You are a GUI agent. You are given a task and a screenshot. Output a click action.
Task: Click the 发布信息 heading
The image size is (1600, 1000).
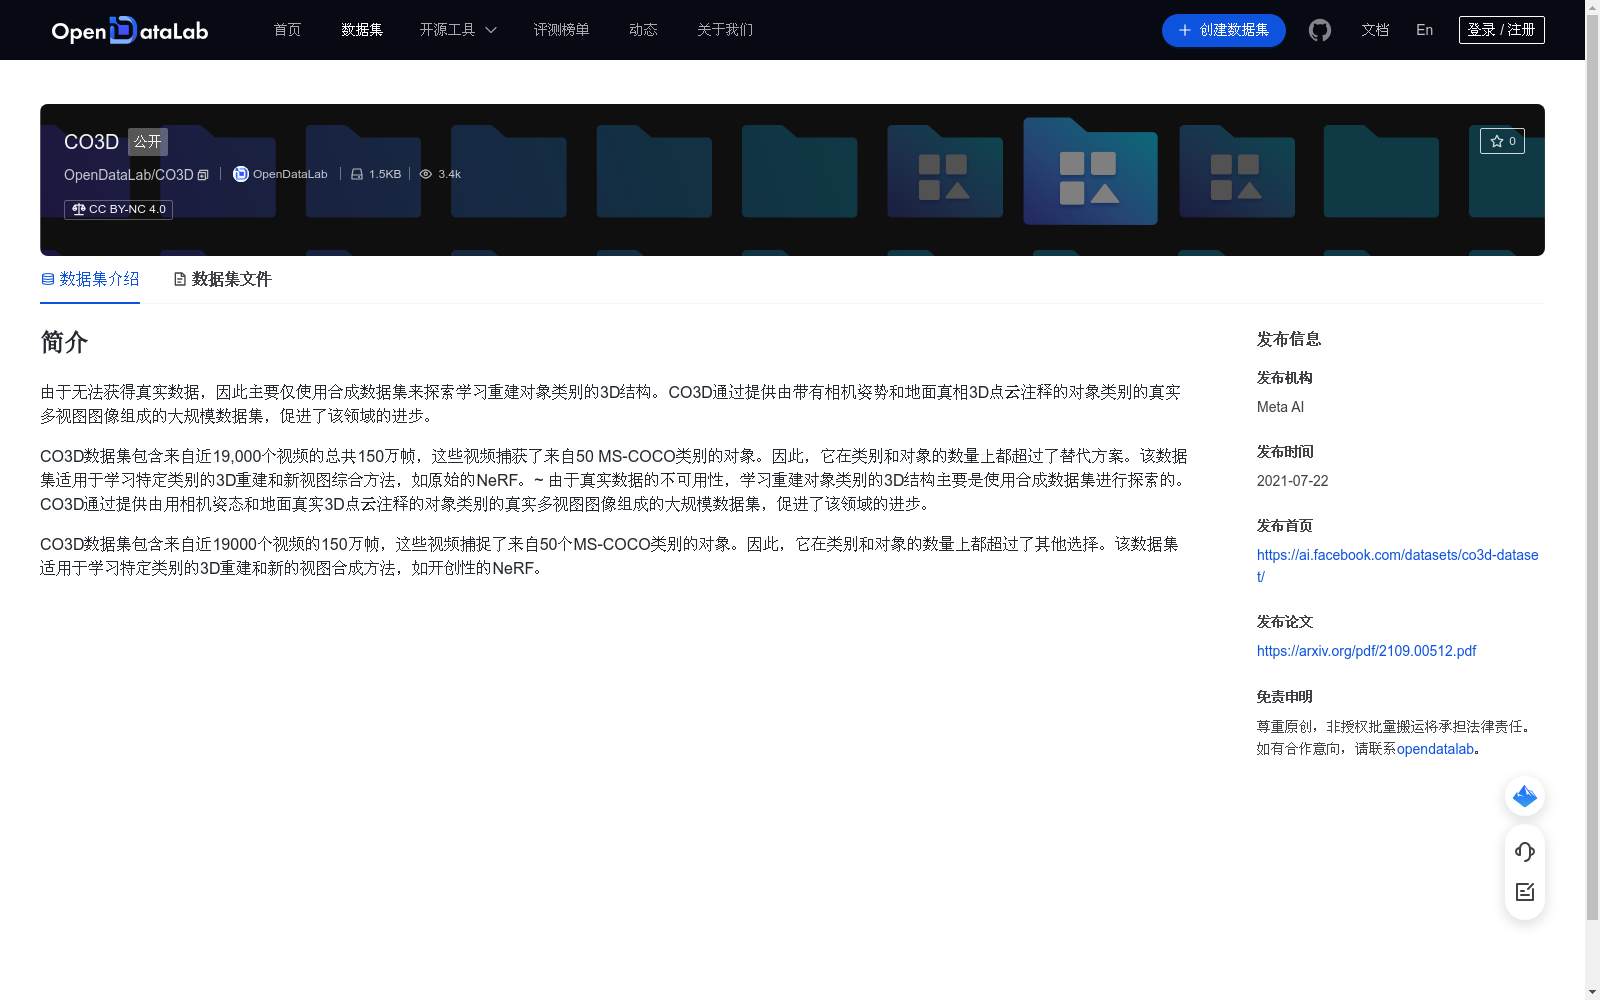[1289, 339]
